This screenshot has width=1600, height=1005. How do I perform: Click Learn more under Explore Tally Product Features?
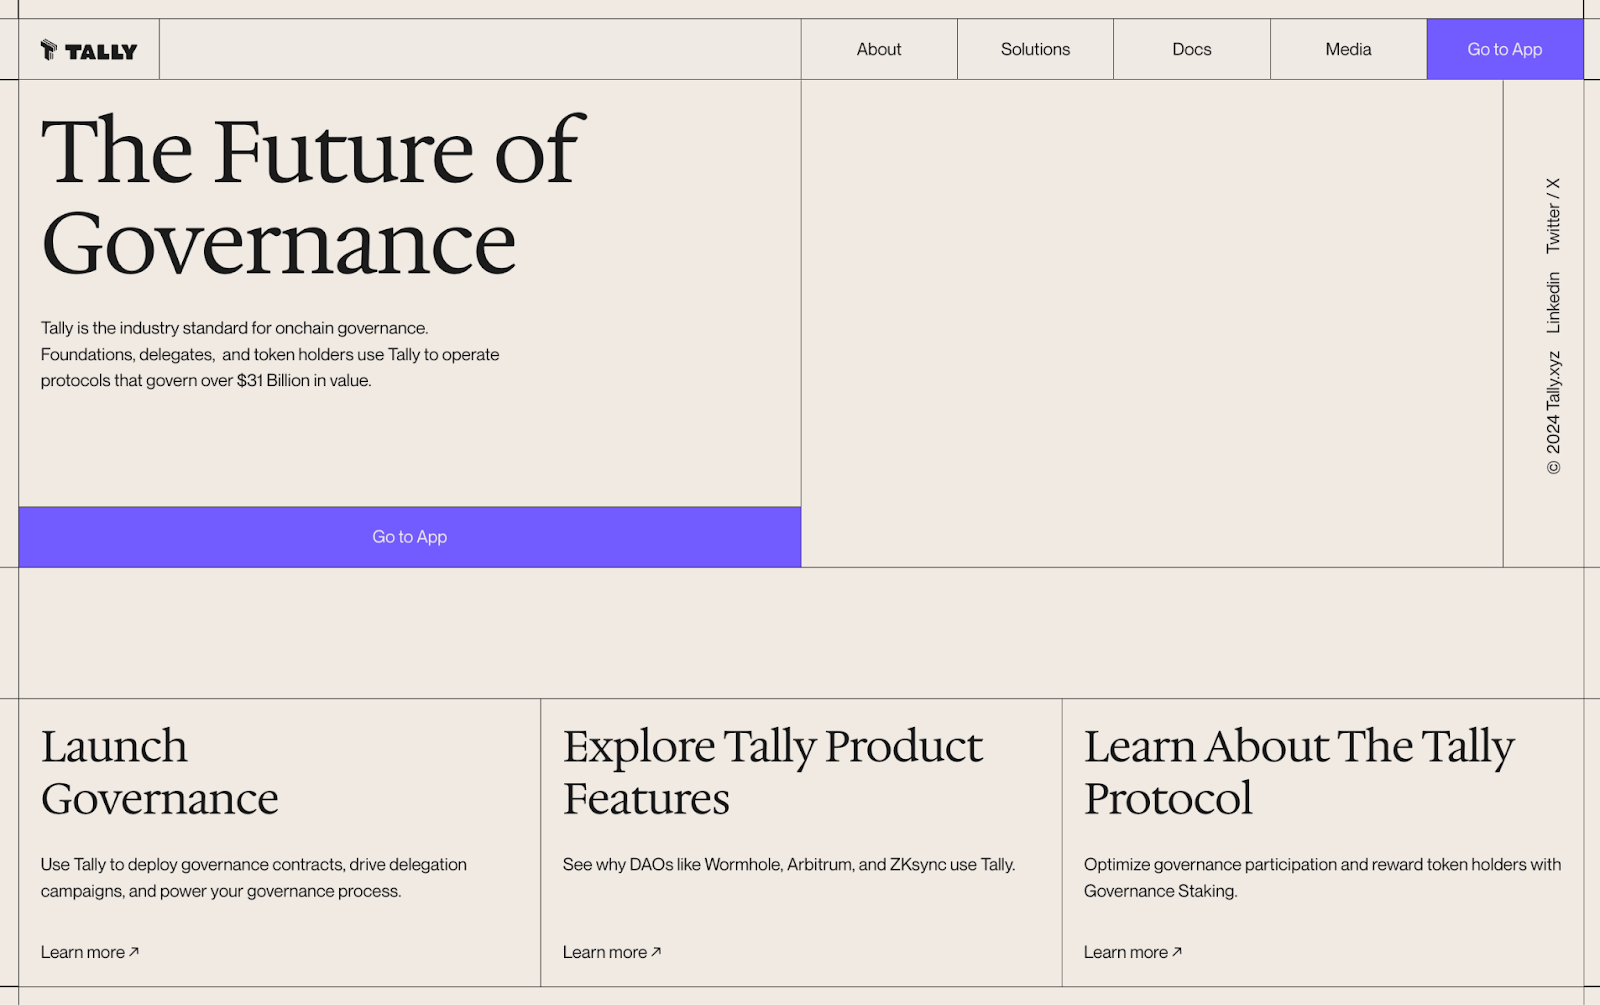click(x=612, y=952)
